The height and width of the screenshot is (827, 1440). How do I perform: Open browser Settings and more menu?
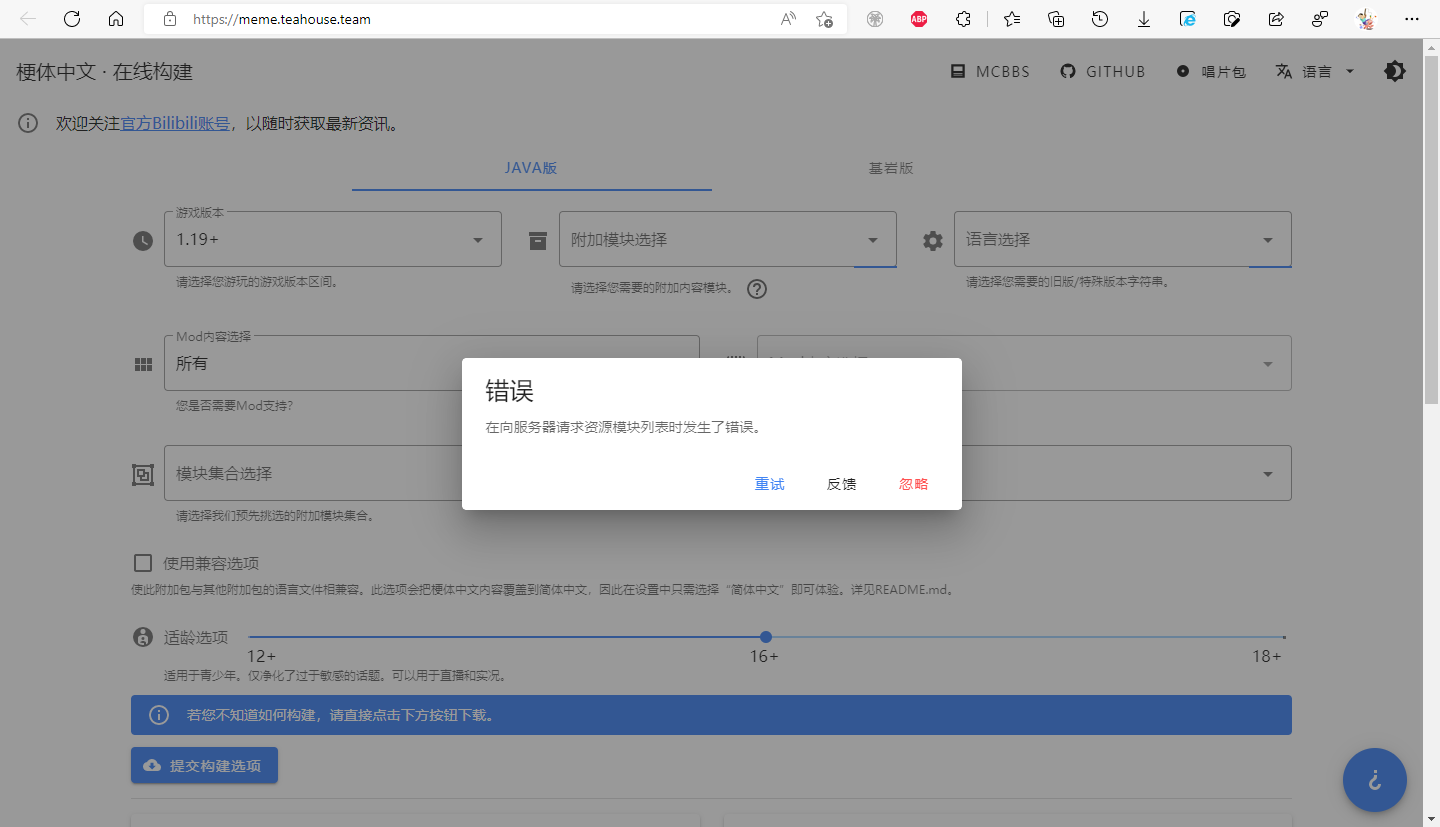(x=1412, y=19)
